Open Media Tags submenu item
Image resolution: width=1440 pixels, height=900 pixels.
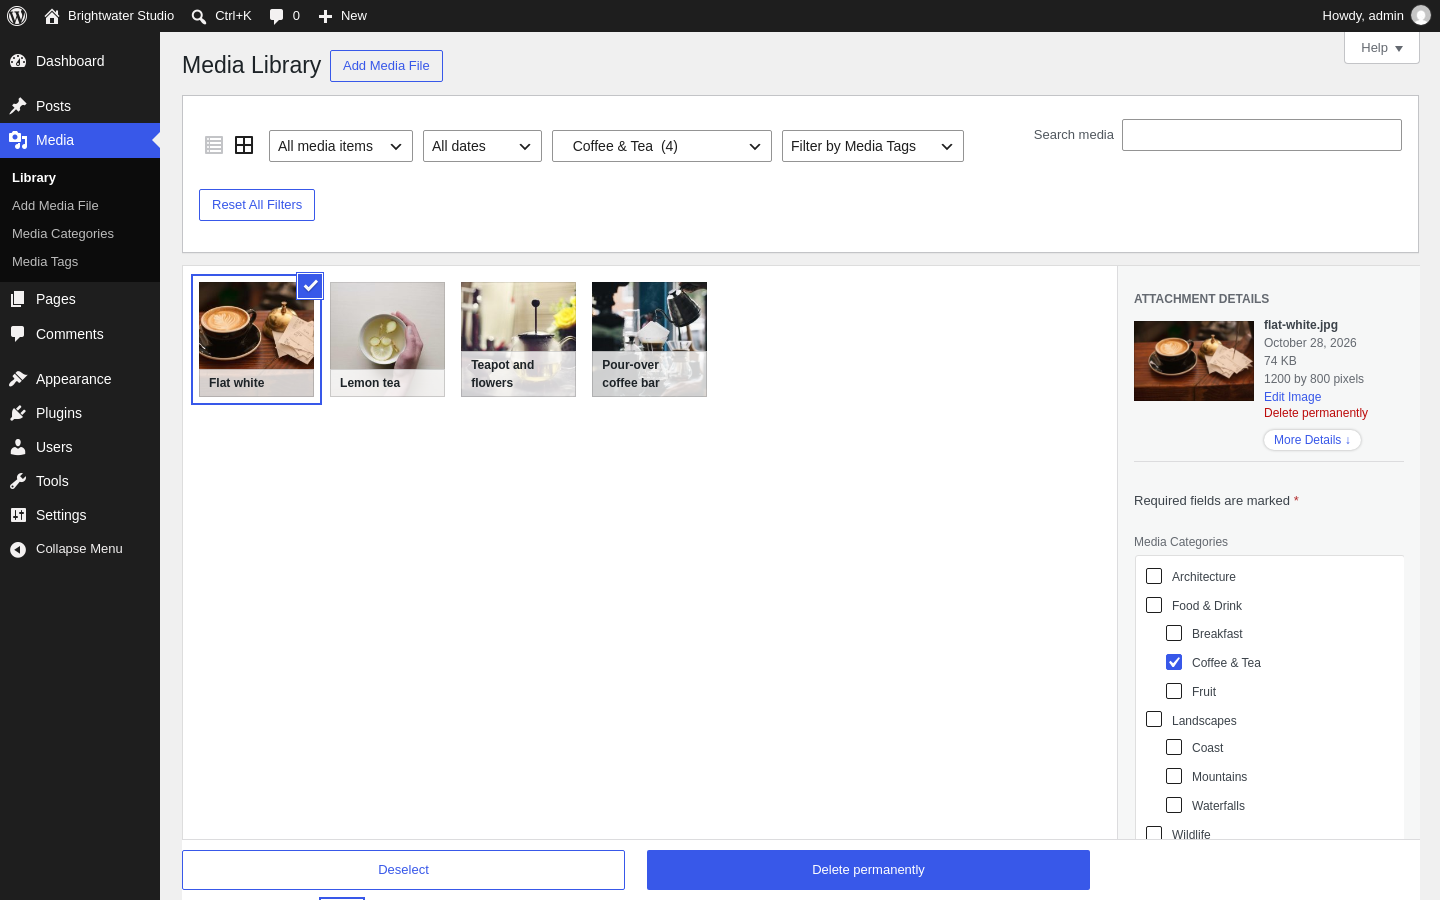(45, 262)
